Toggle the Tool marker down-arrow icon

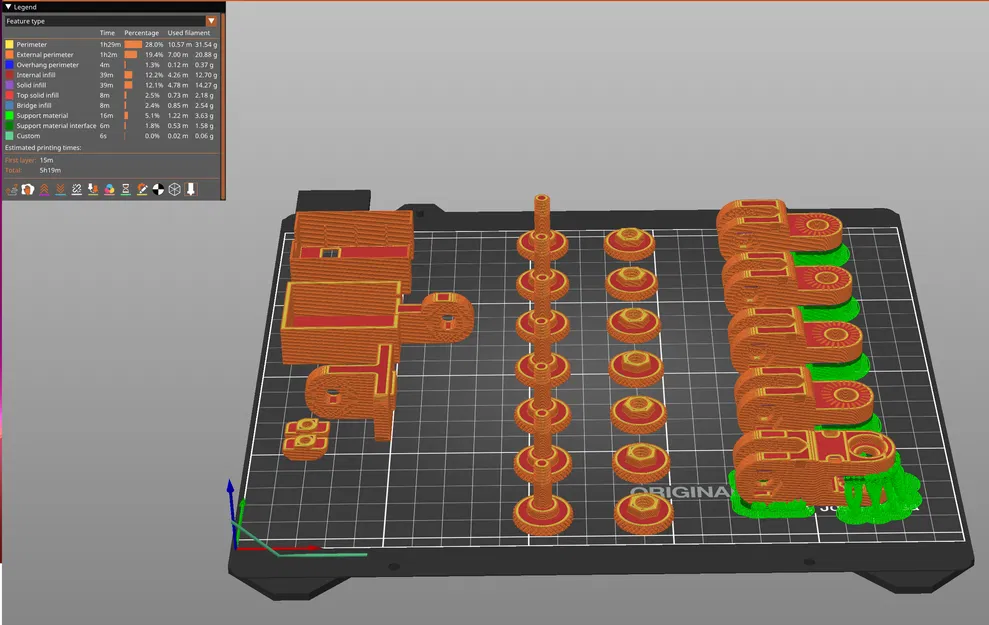coord(191,189)
